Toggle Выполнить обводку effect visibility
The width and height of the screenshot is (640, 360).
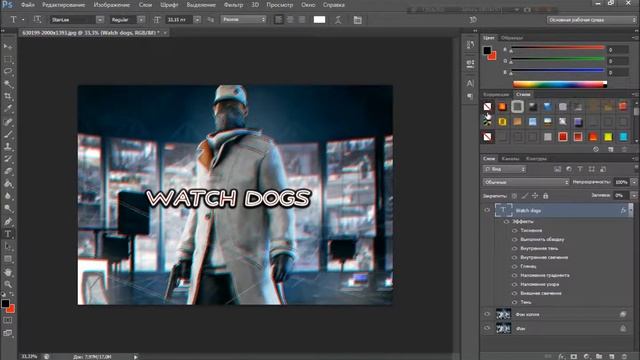click(515, 240)
